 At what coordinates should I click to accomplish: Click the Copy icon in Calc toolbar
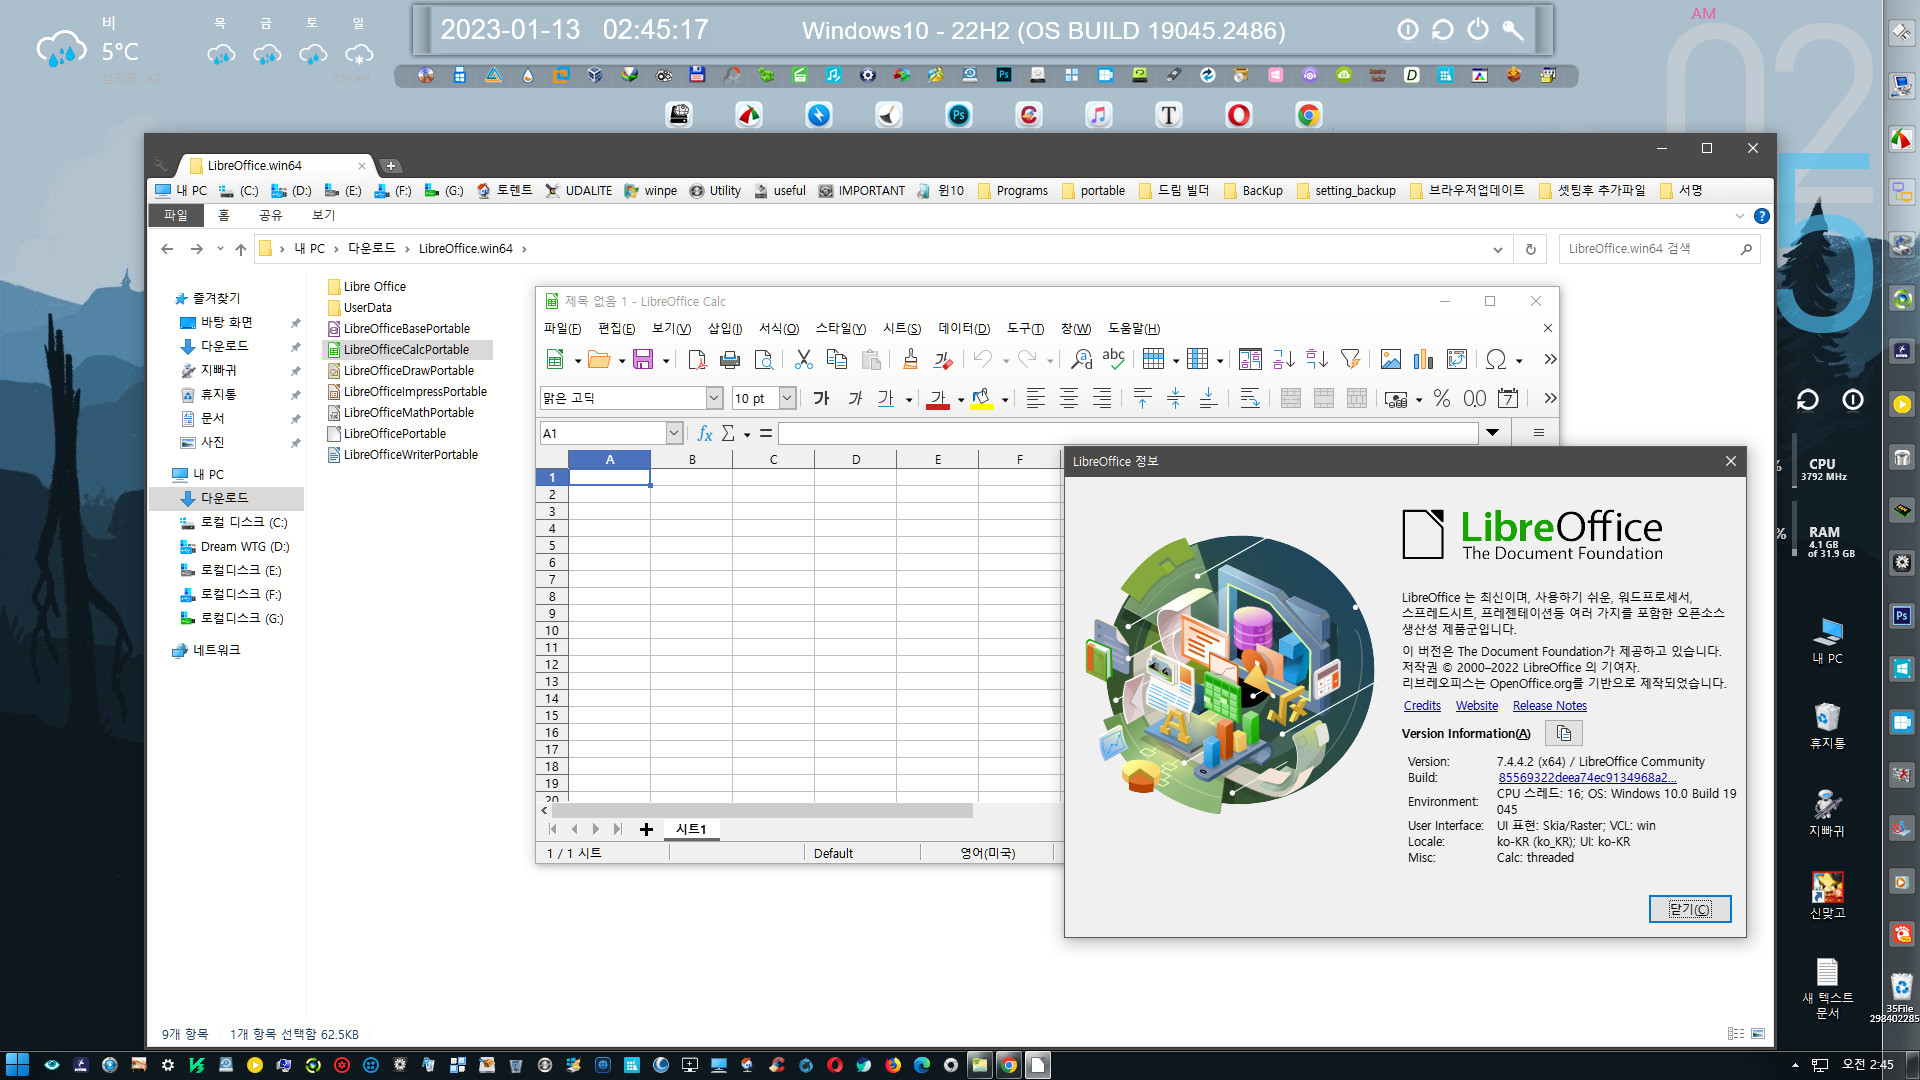coord(837,360)
